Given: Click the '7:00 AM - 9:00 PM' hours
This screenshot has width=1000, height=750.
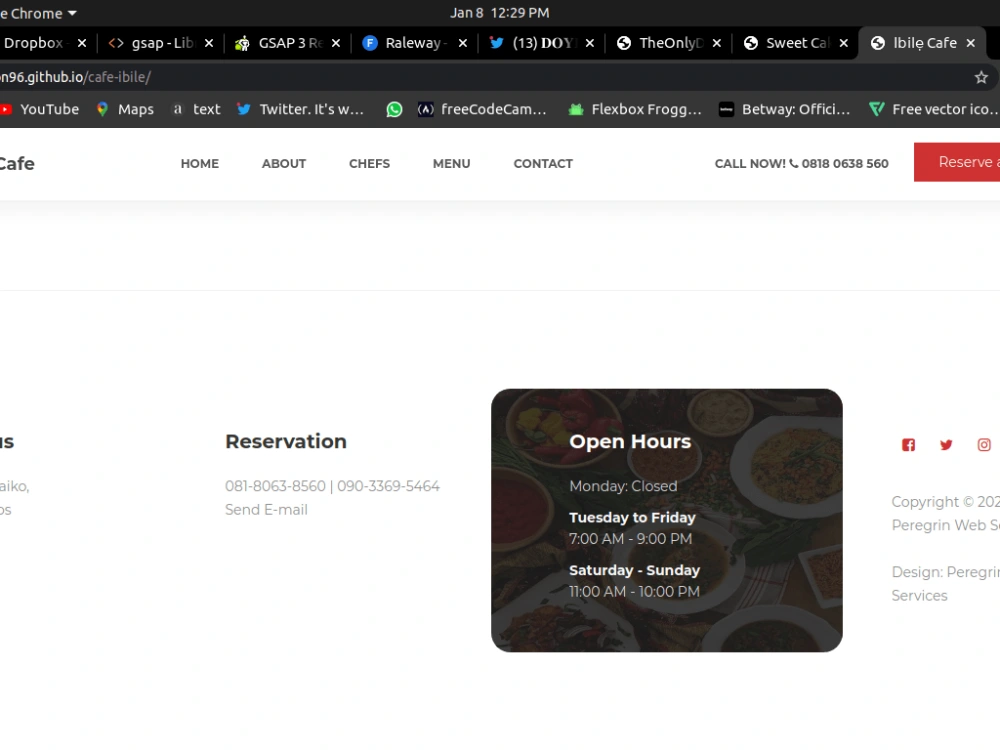Looking at the screenshot, I should tap(630, 539).
